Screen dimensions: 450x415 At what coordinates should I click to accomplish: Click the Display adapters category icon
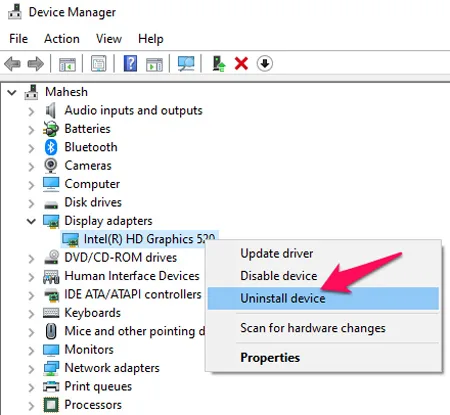[x=51, y=221]
